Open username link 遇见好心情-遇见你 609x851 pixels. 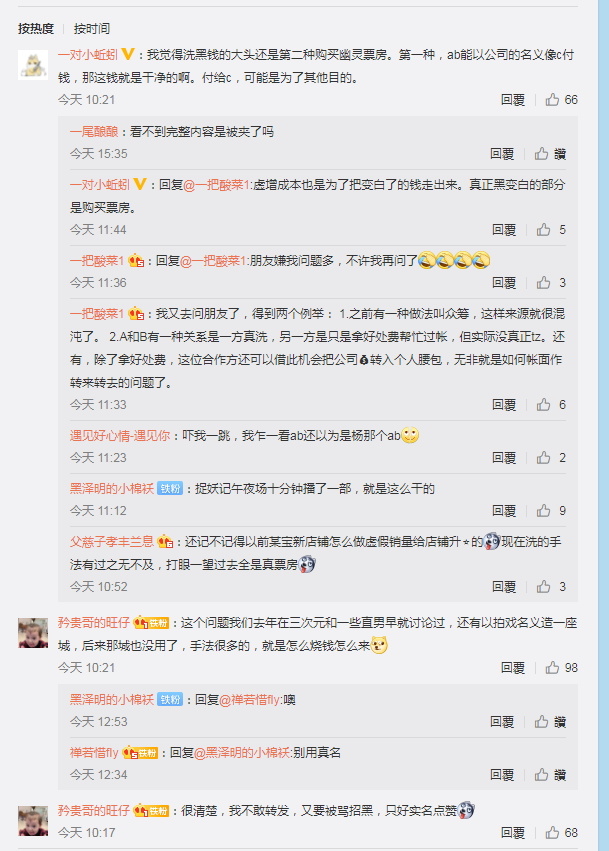(x=120, y=436)
